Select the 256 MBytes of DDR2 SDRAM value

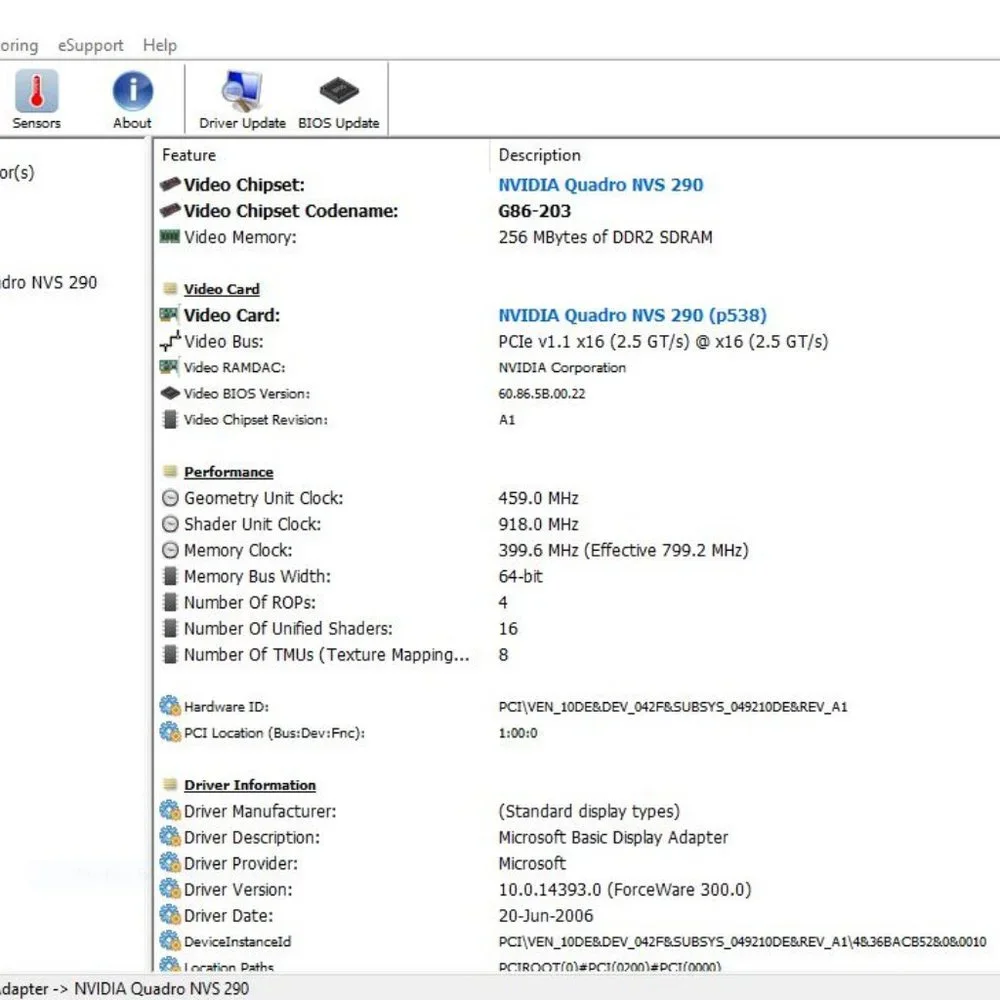pyautogui.click(x=605, y=237)
